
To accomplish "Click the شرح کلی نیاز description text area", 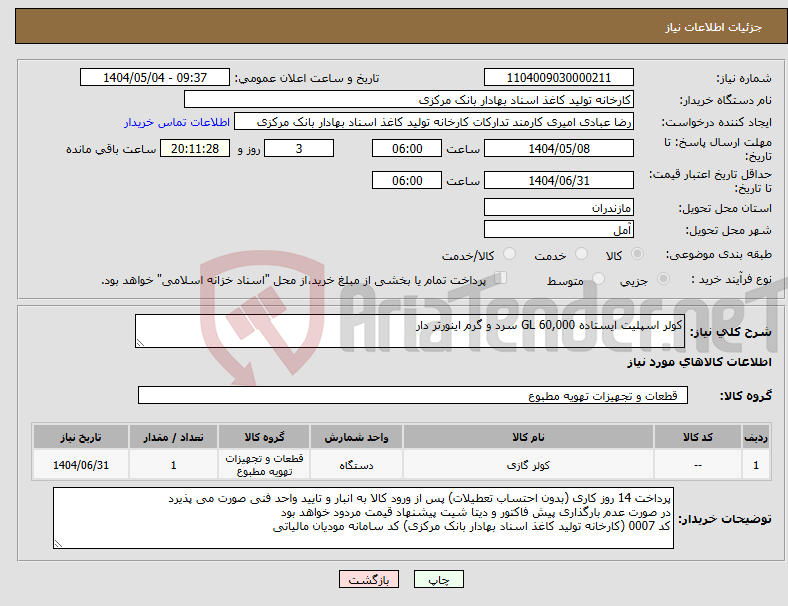I will (x=410, y=331).
